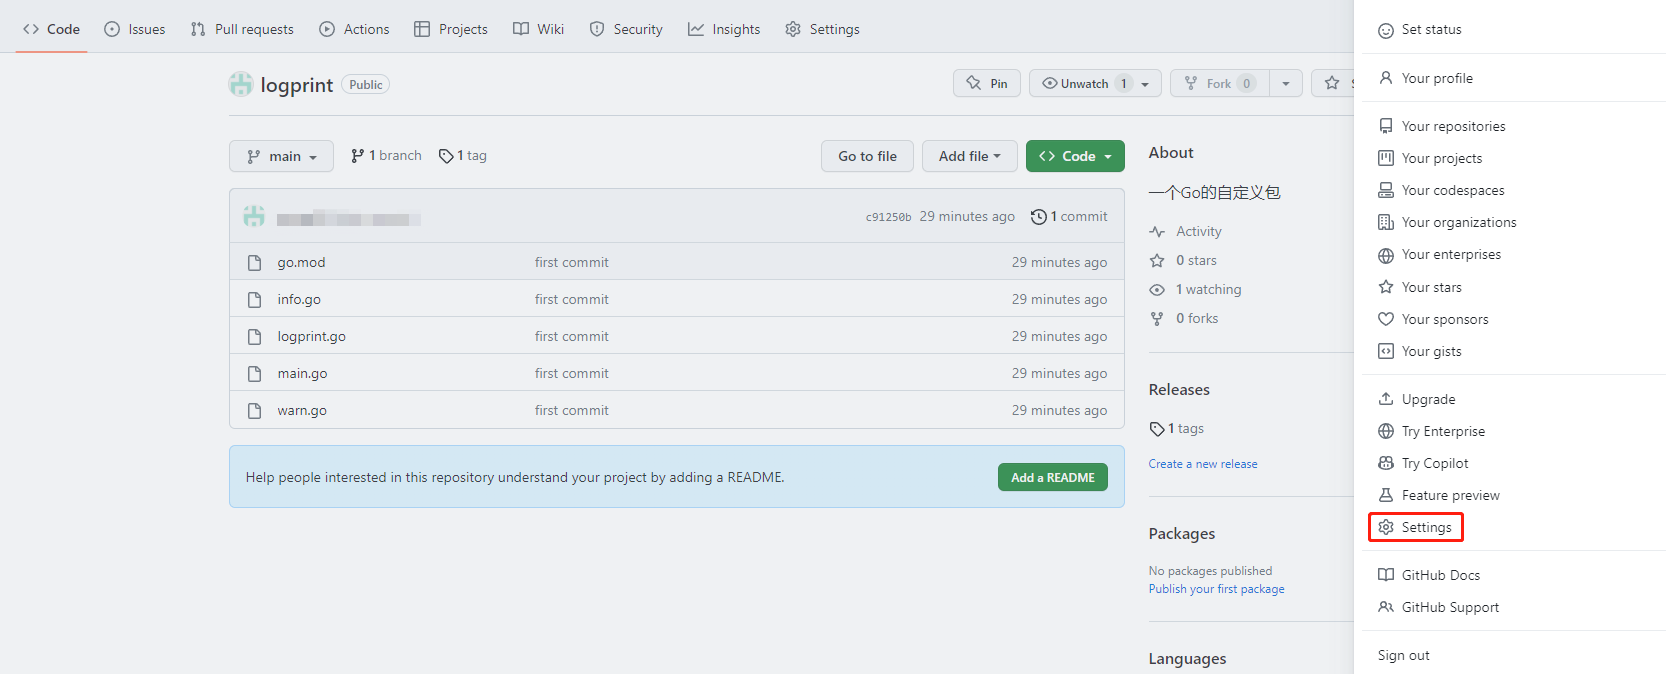Viewport: 1673px width, 674px height.
Task: Open the Security tab
Action: (626, 29)
